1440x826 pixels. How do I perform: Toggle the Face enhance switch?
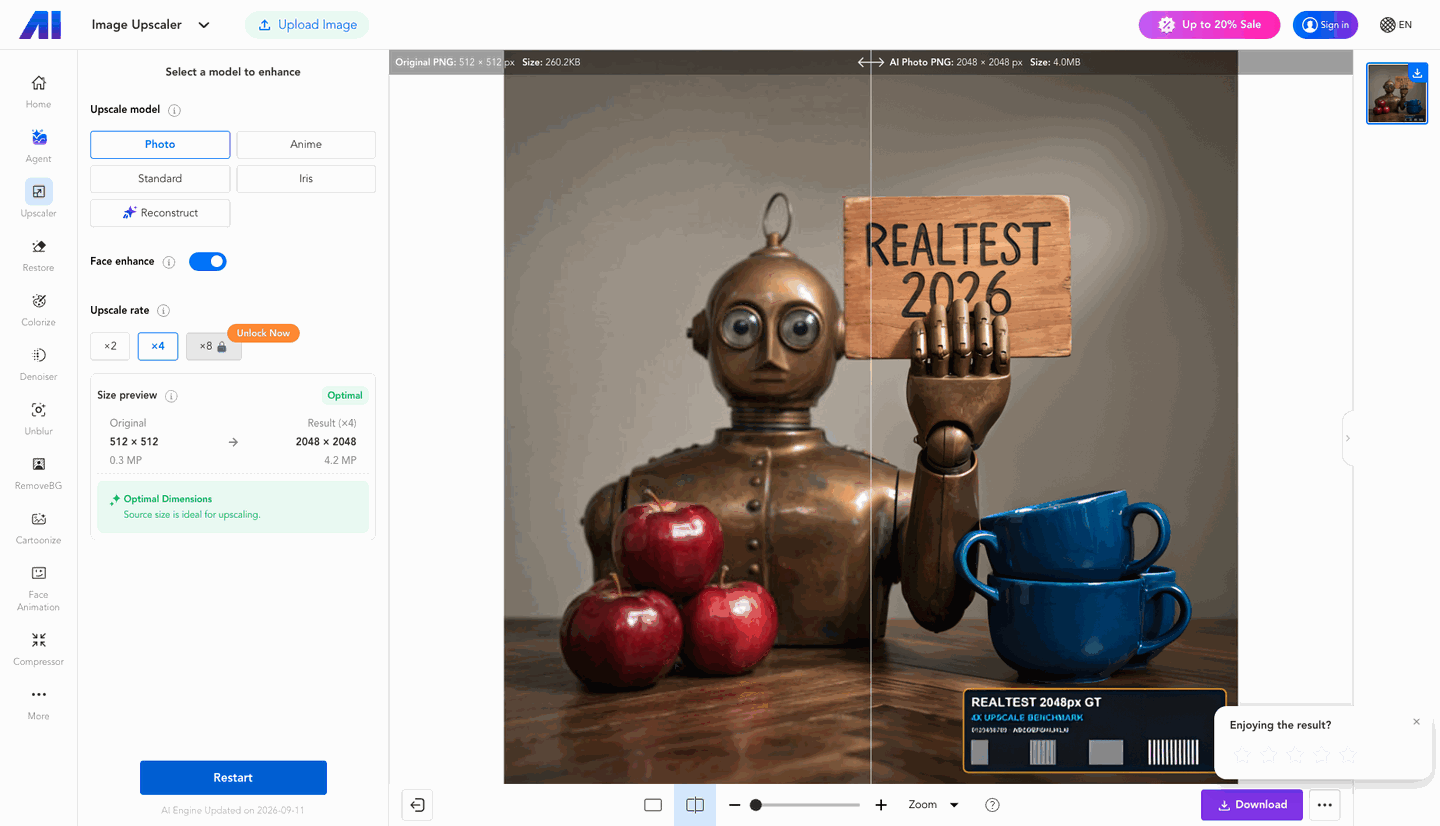[208, 262]
